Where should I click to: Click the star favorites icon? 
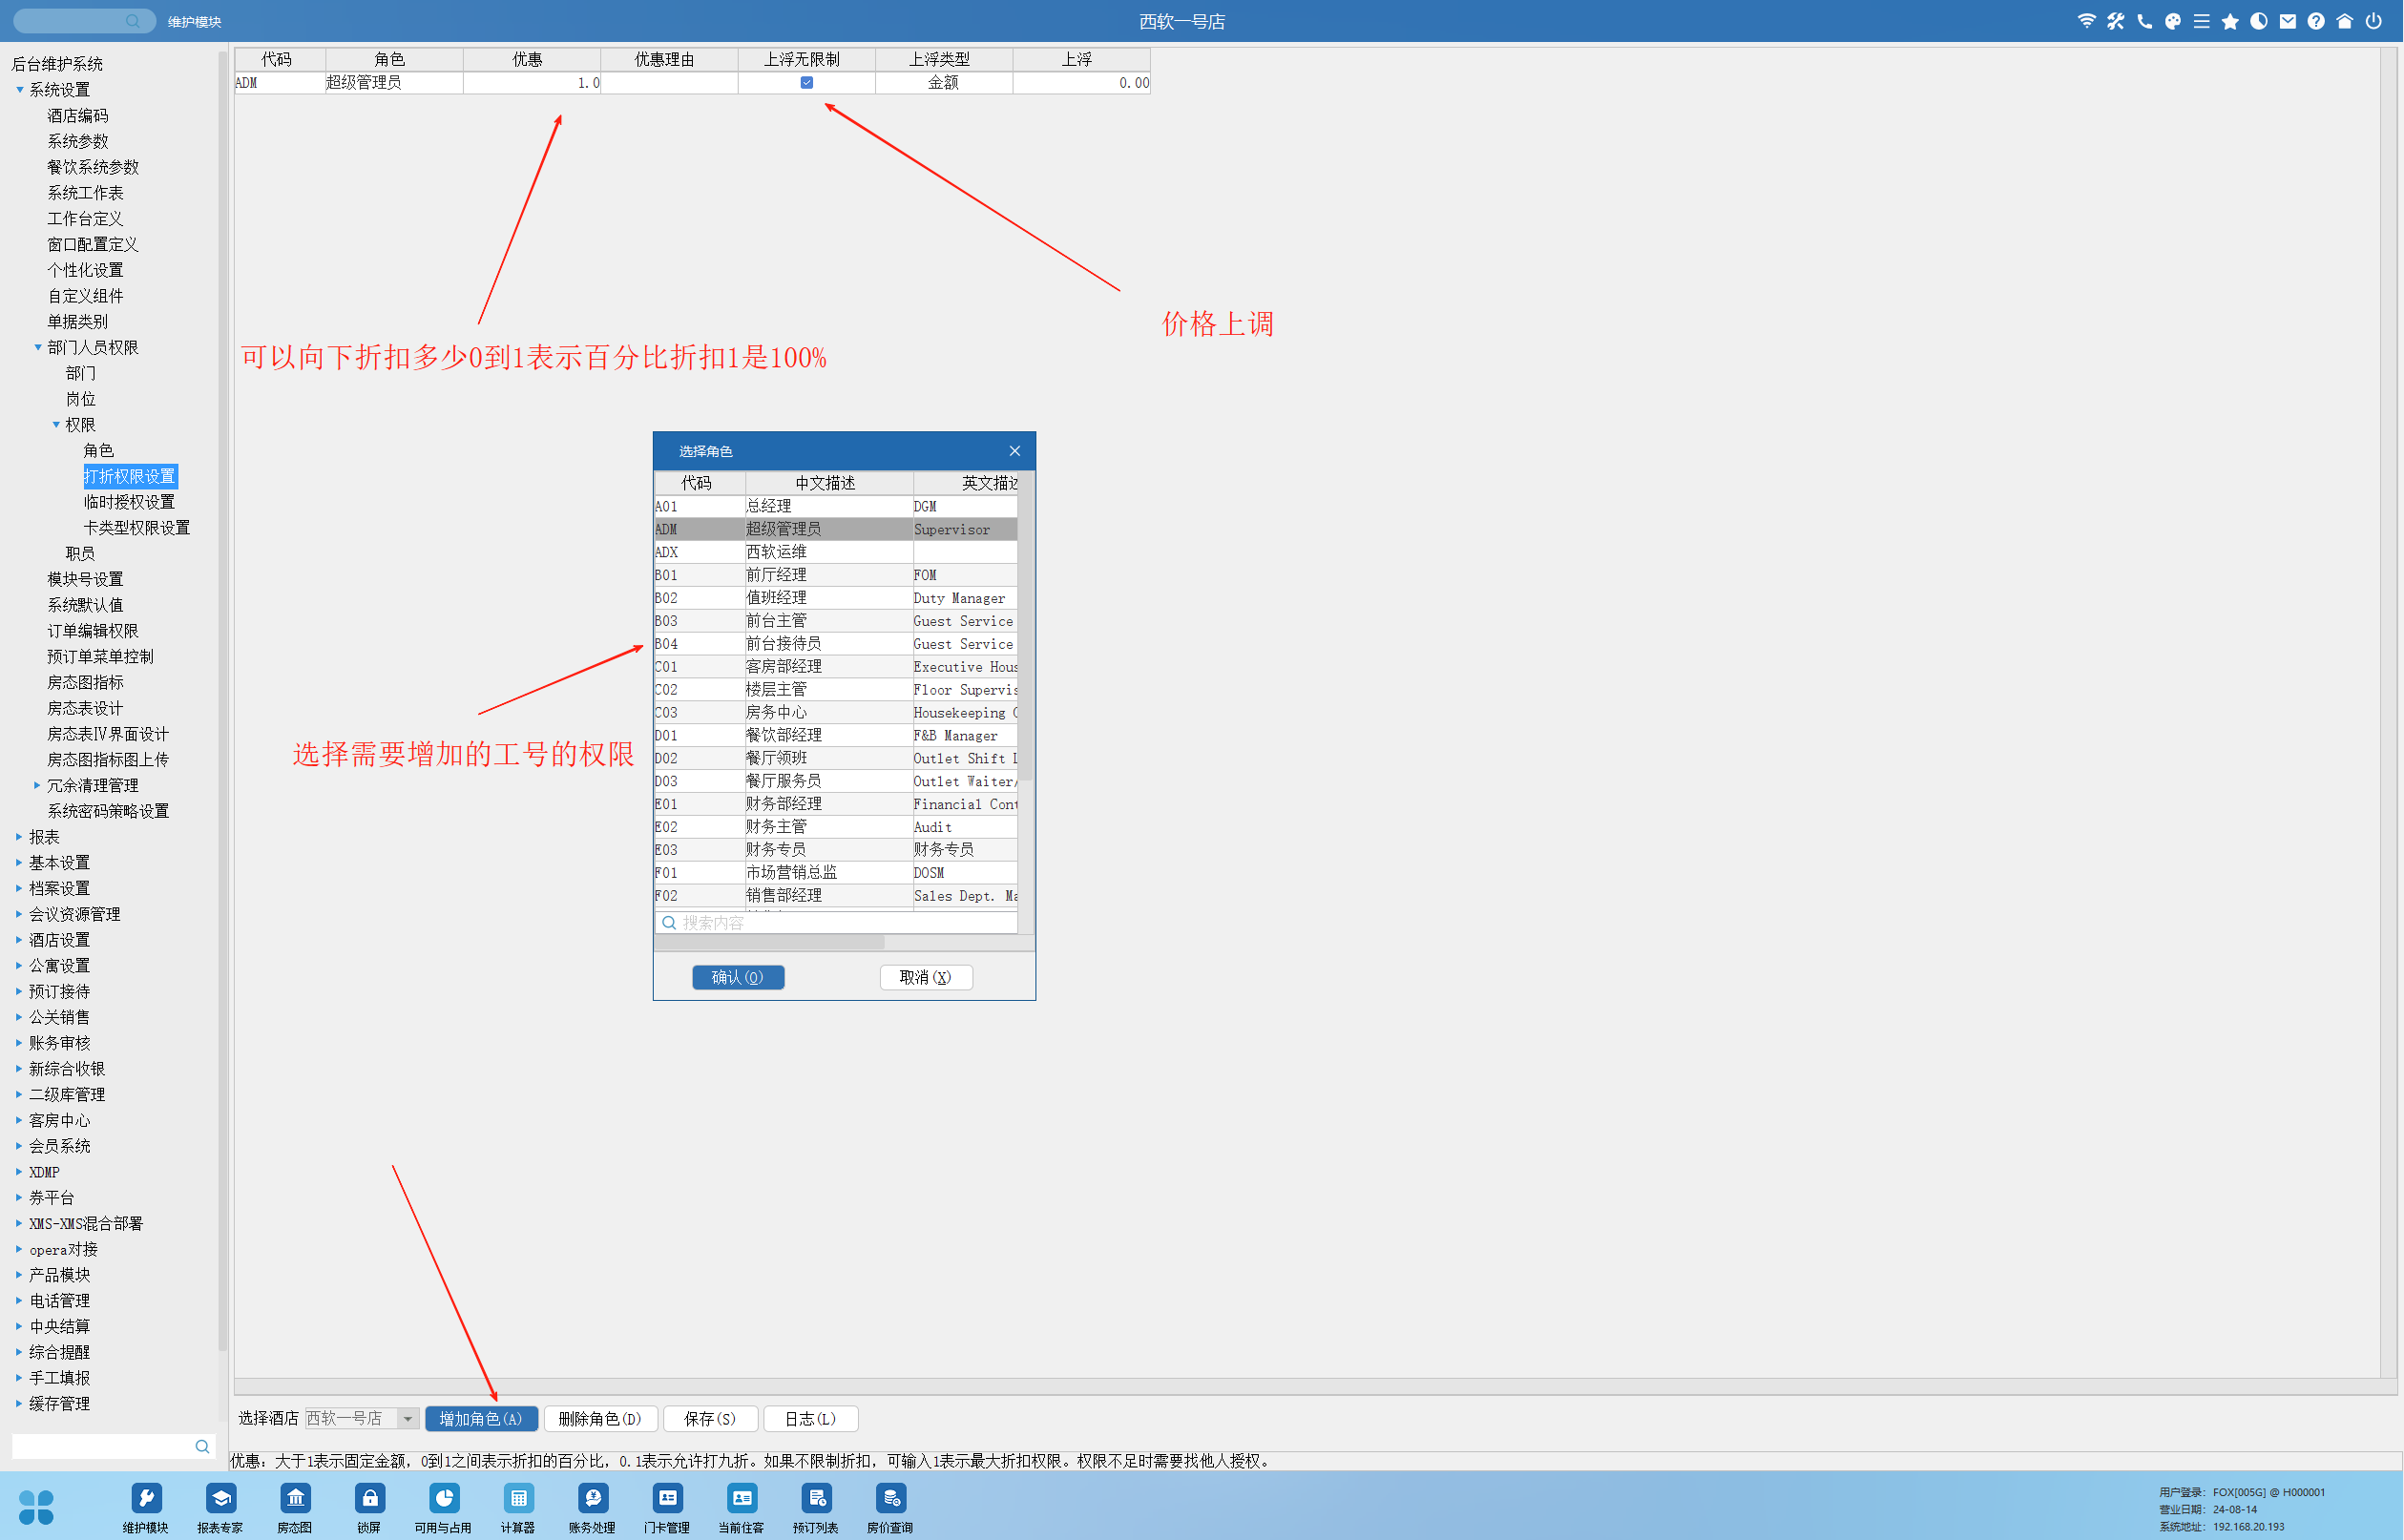pos(2230,21)
